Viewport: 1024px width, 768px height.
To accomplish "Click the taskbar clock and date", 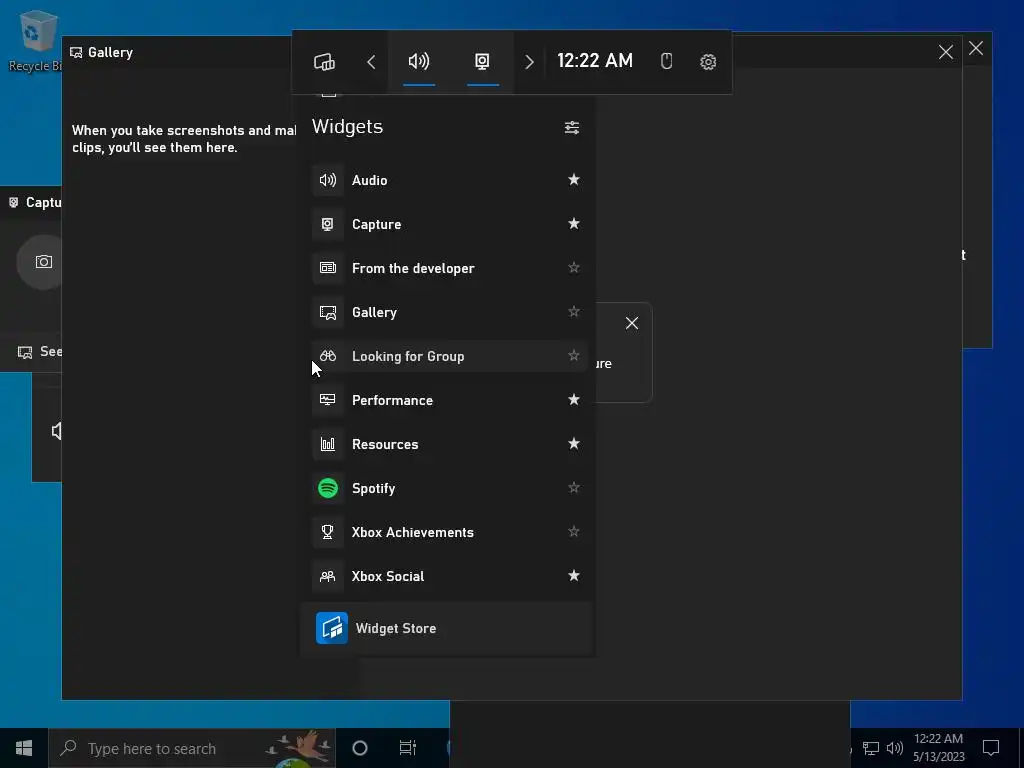I will 938,748.
